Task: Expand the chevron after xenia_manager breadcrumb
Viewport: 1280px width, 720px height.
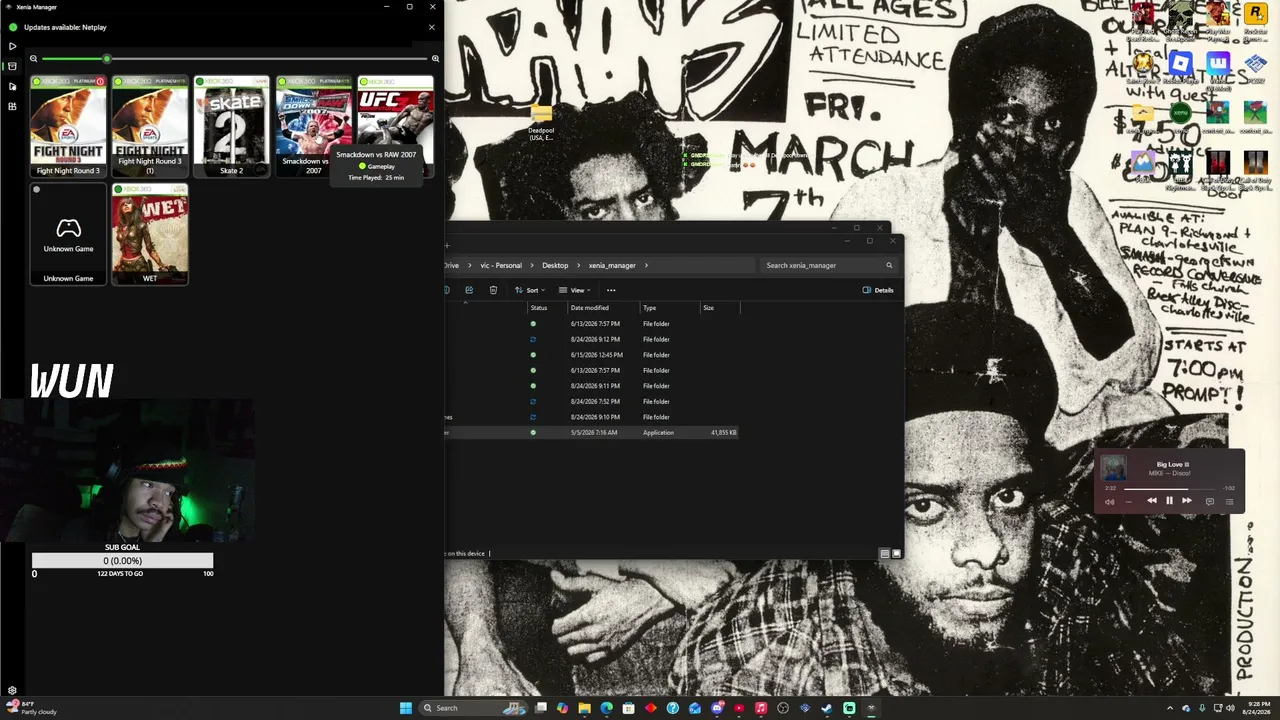Action: pyautogui.click(x=646, y=265)
